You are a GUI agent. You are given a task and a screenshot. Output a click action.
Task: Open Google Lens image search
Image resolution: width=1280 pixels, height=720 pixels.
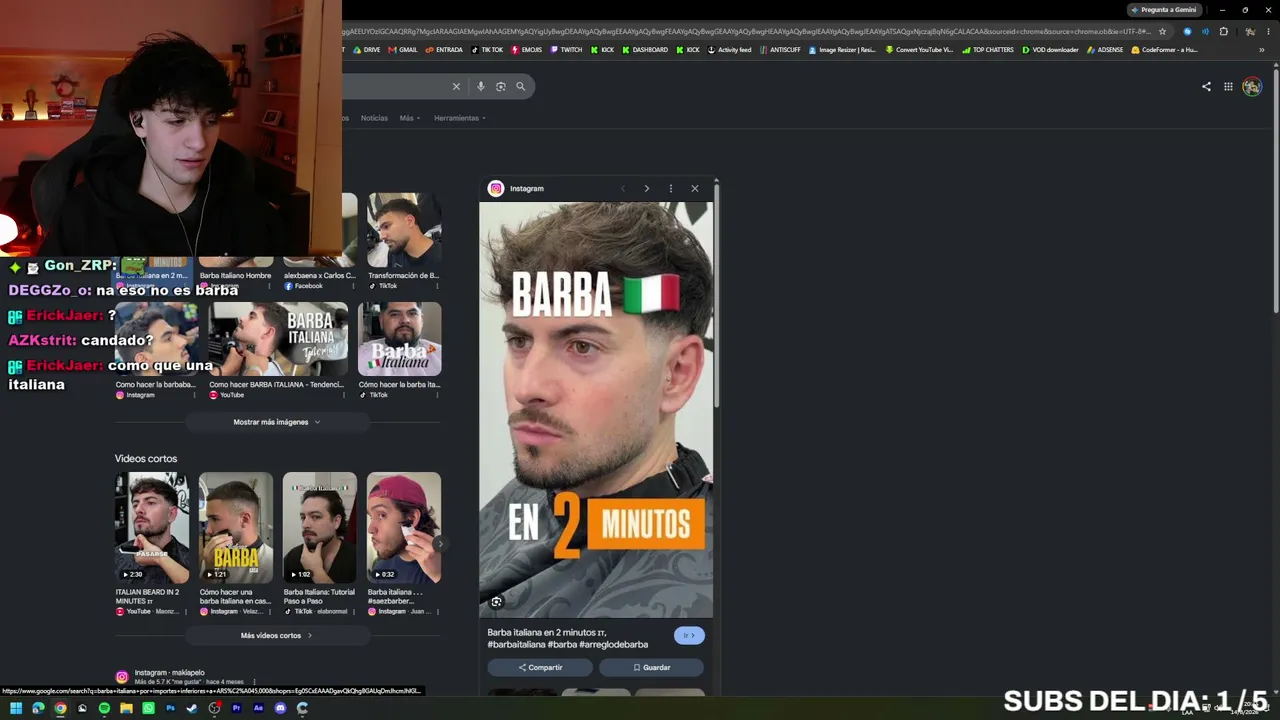point(500,86)
